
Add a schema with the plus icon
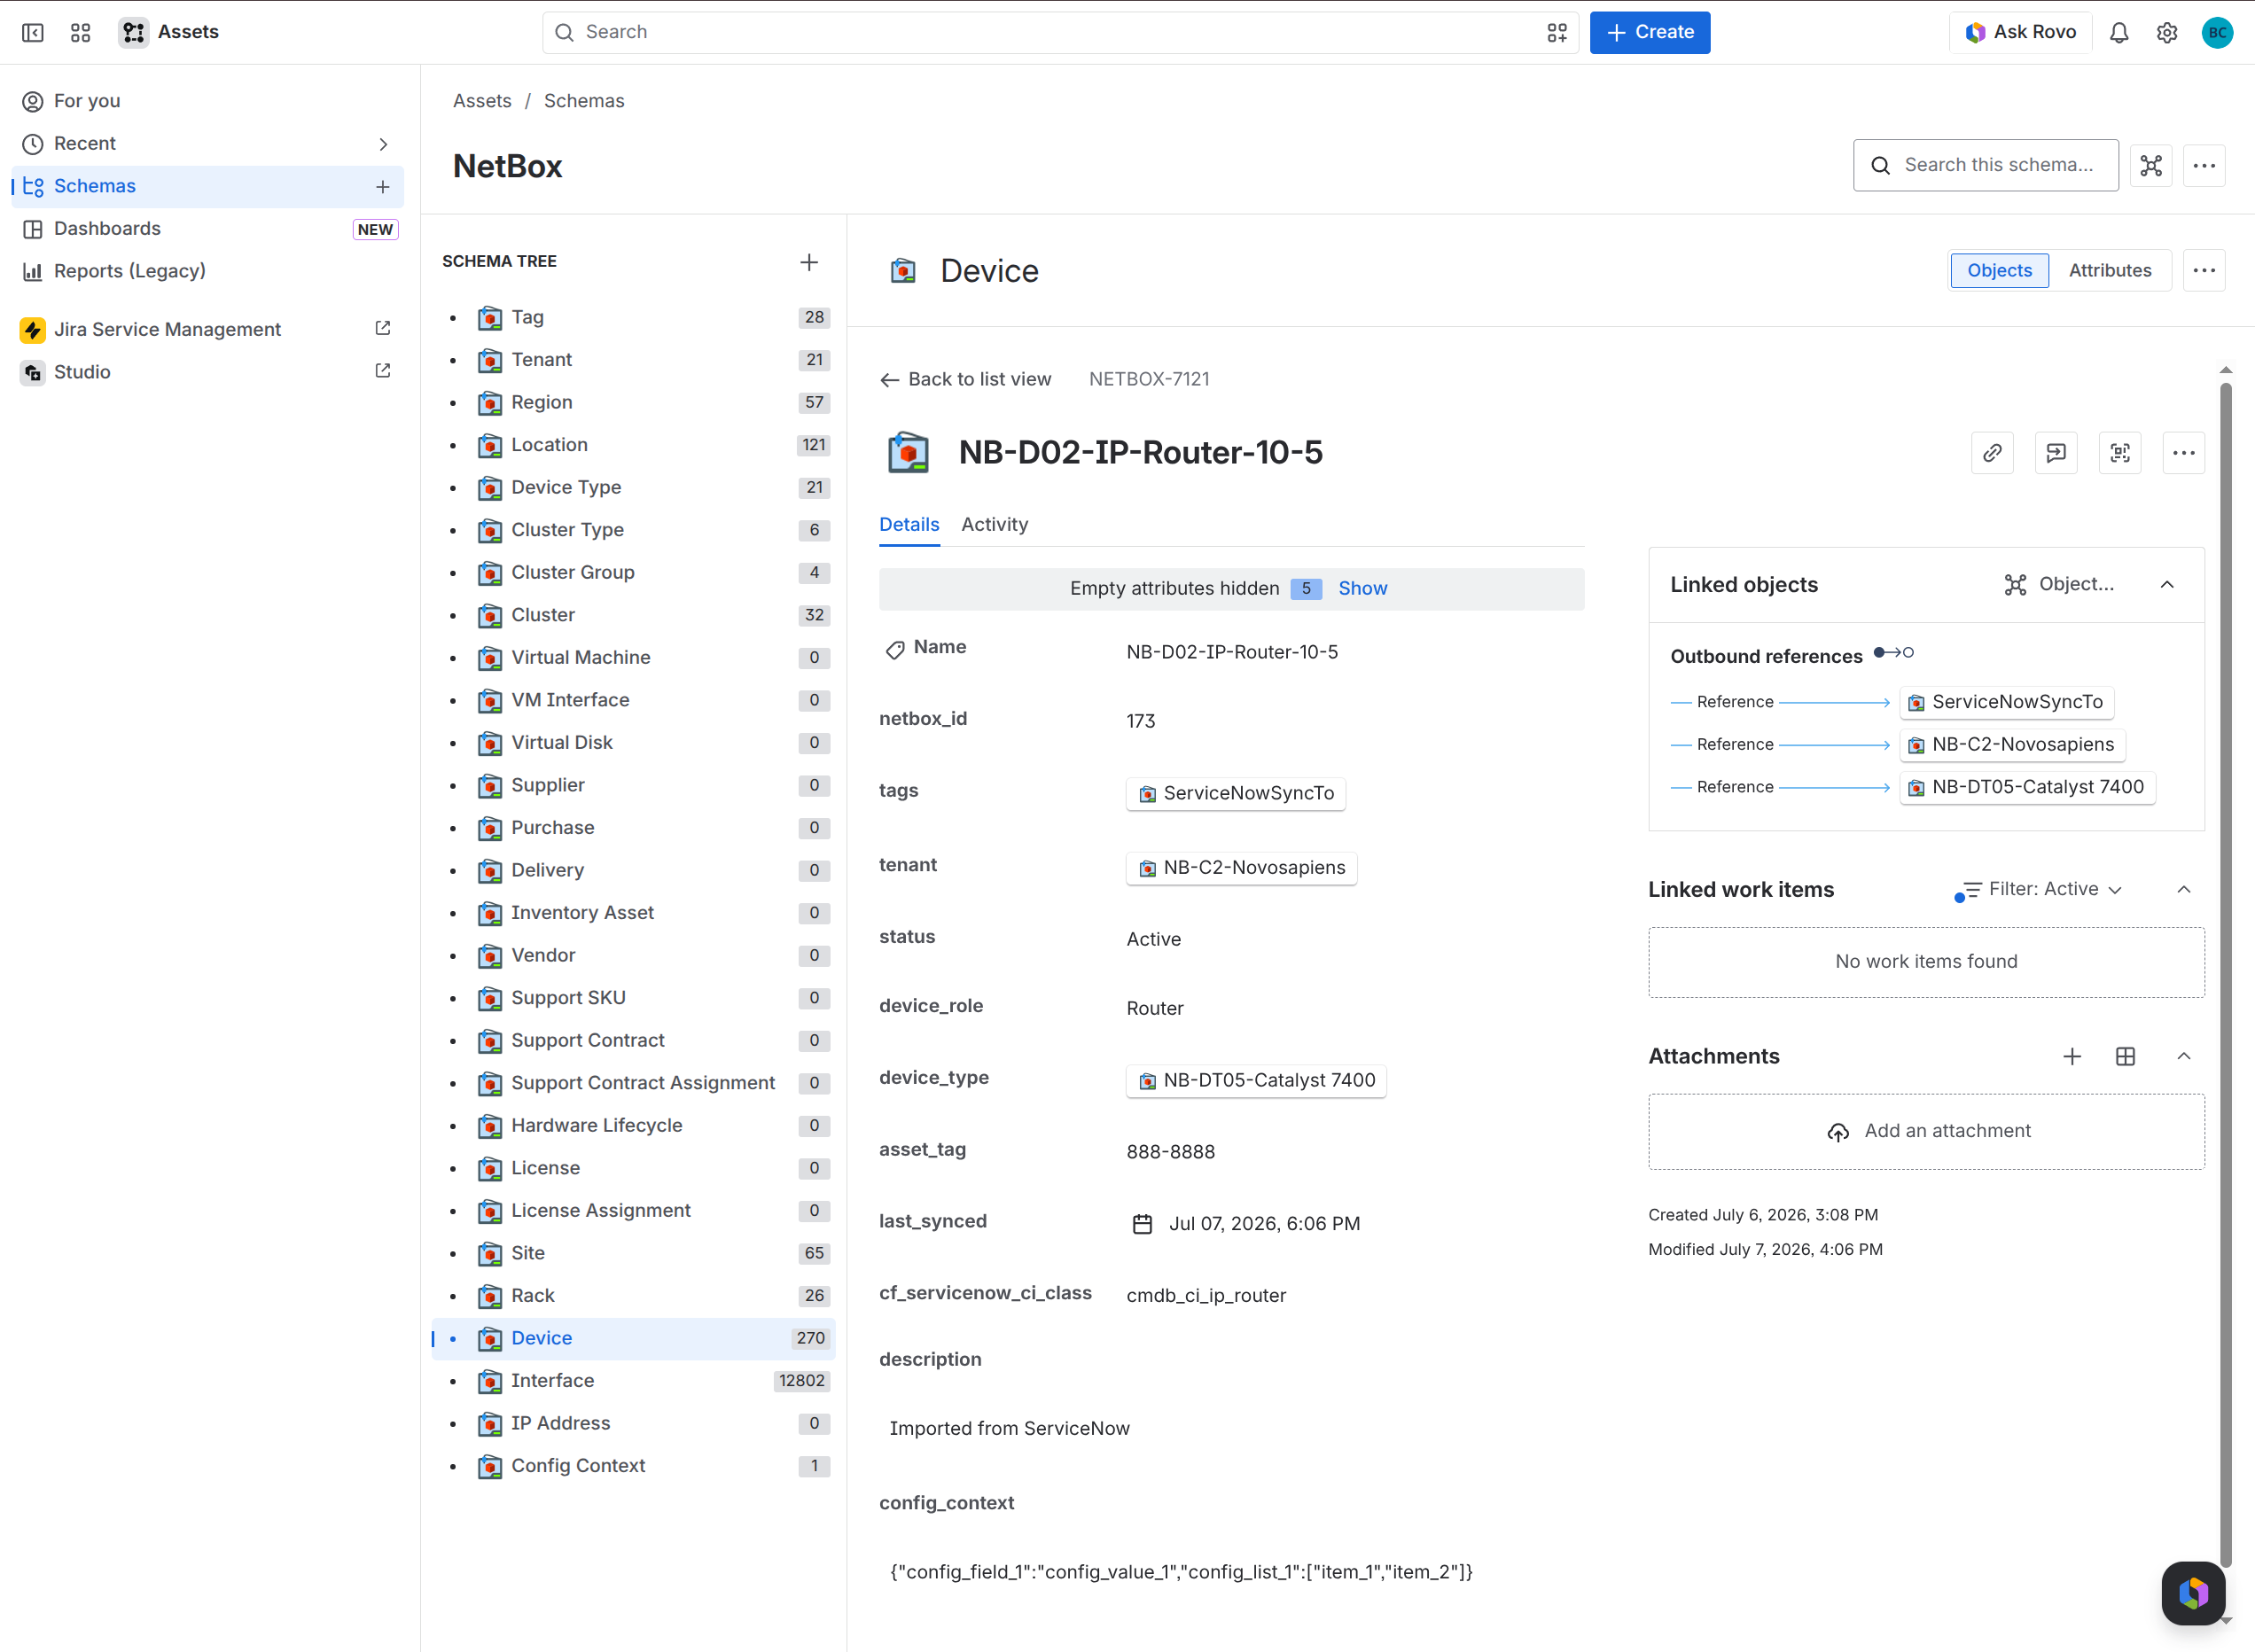click(383, 187)
